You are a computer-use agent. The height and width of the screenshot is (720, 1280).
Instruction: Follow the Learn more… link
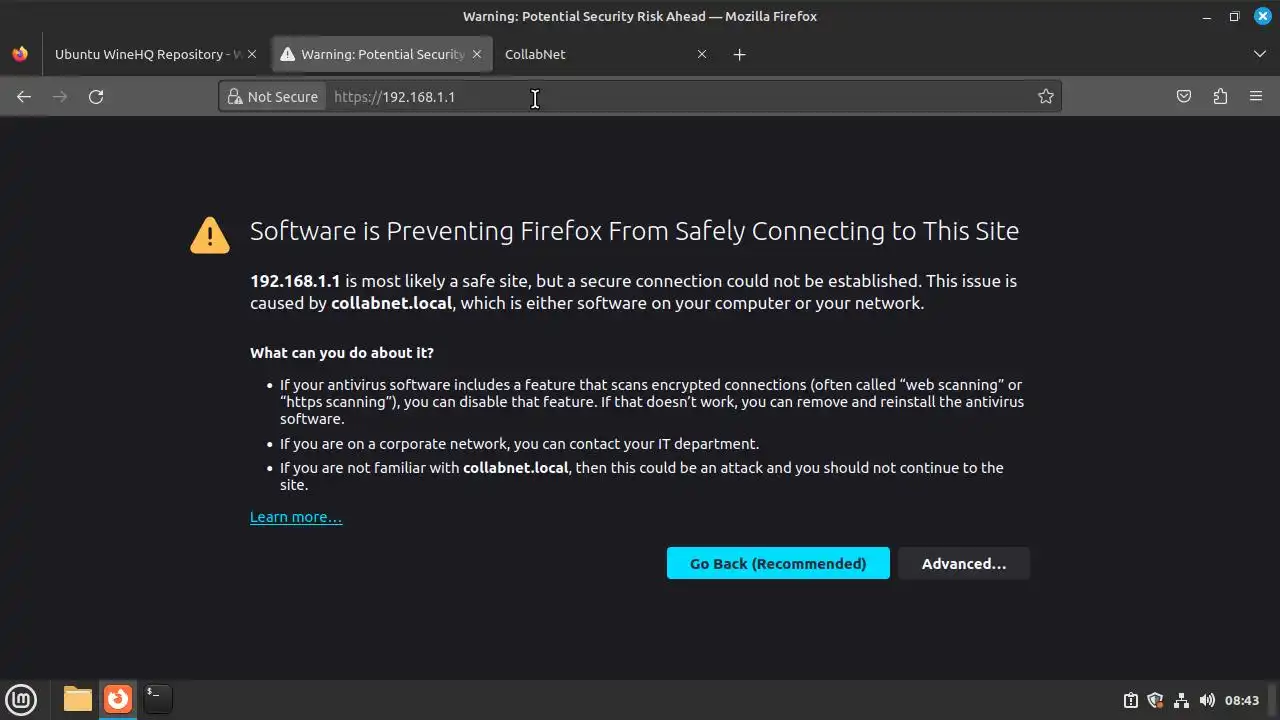pyautogui.click(x=296, y=517)
